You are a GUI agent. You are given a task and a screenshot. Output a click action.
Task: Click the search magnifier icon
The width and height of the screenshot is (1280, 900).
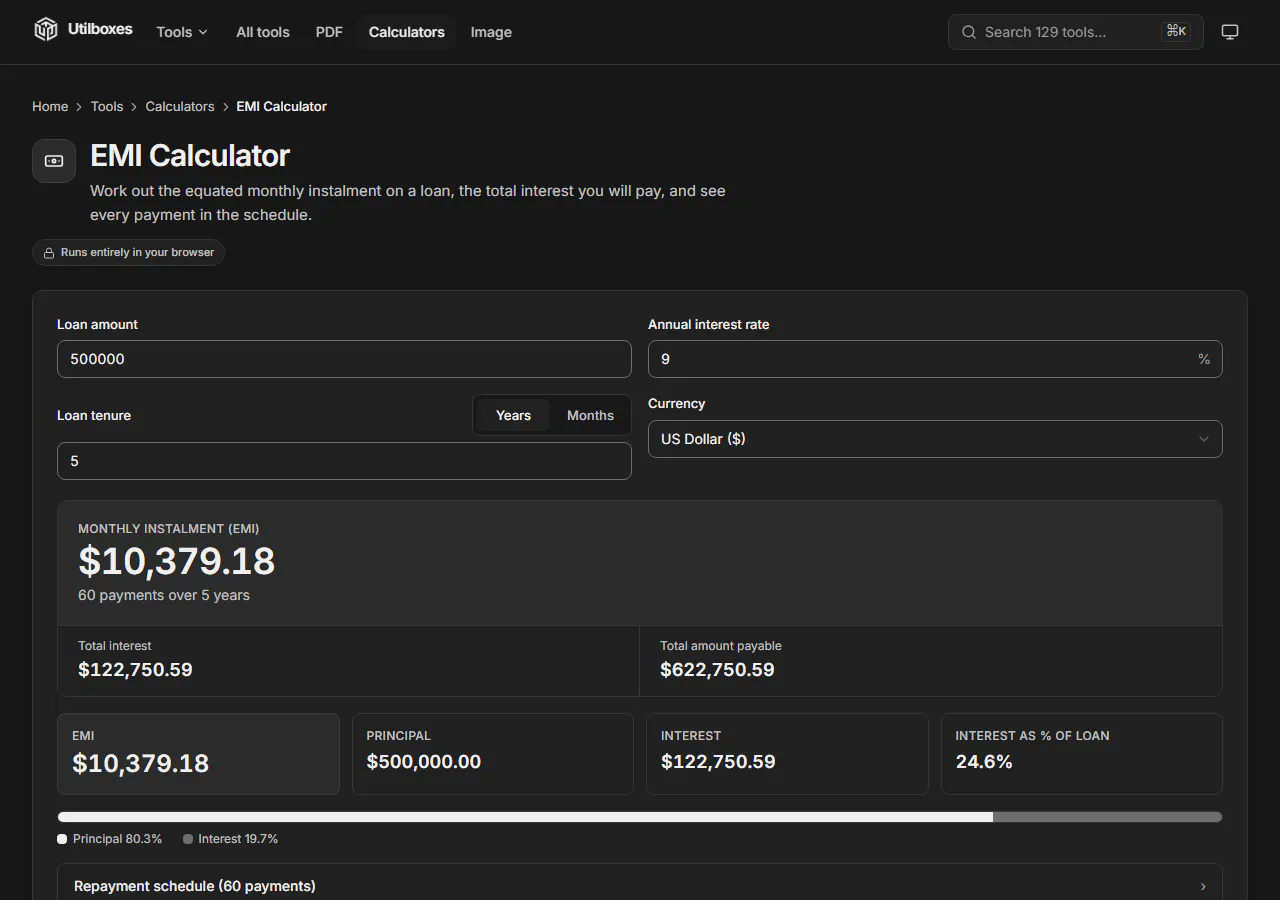pos(969,32)
